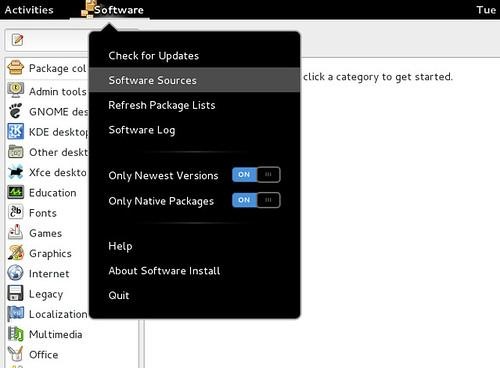
Task: Click the Office category icon
Action: point(15,354)
